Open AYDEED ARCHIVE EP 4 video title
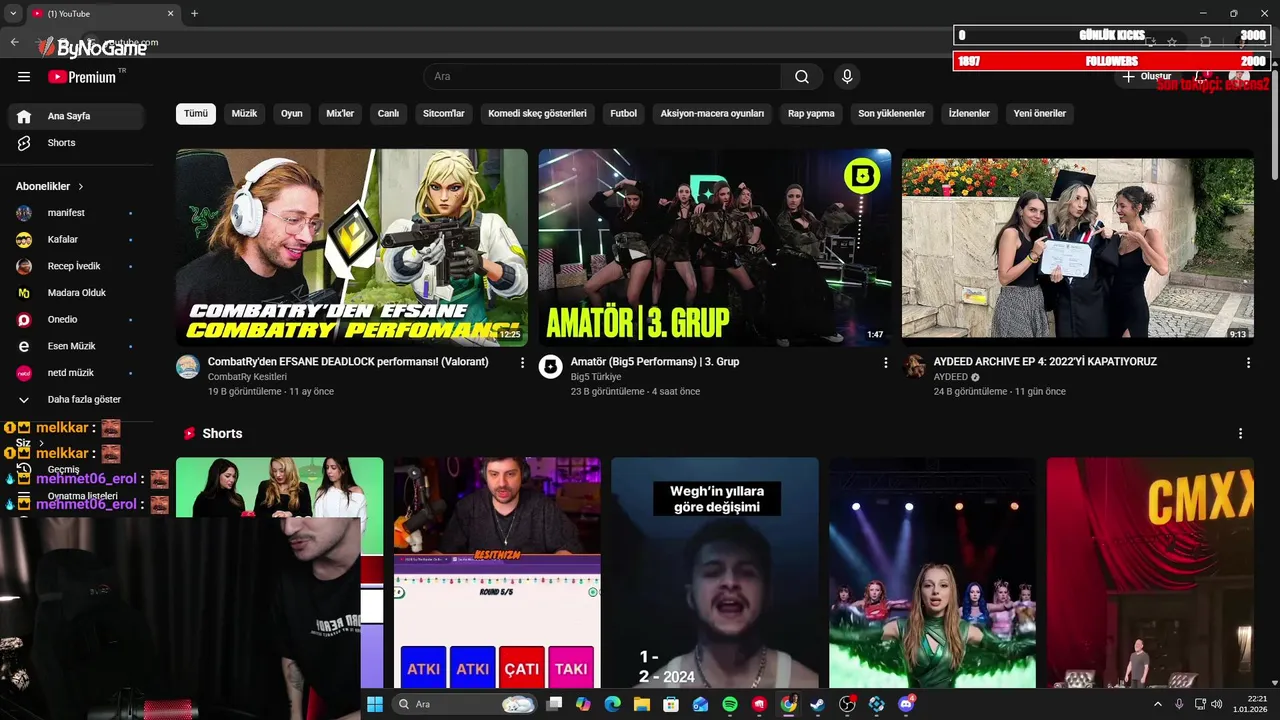Screen dimensions: 1280x720 coord(1045,362)
